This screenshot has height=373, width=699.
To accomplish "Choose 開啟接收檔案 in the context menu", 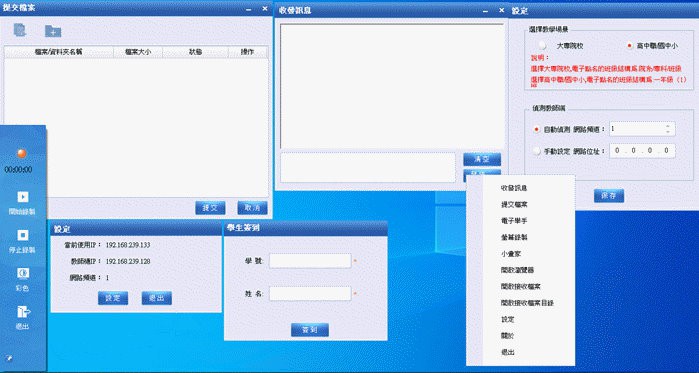I will 521,287.
